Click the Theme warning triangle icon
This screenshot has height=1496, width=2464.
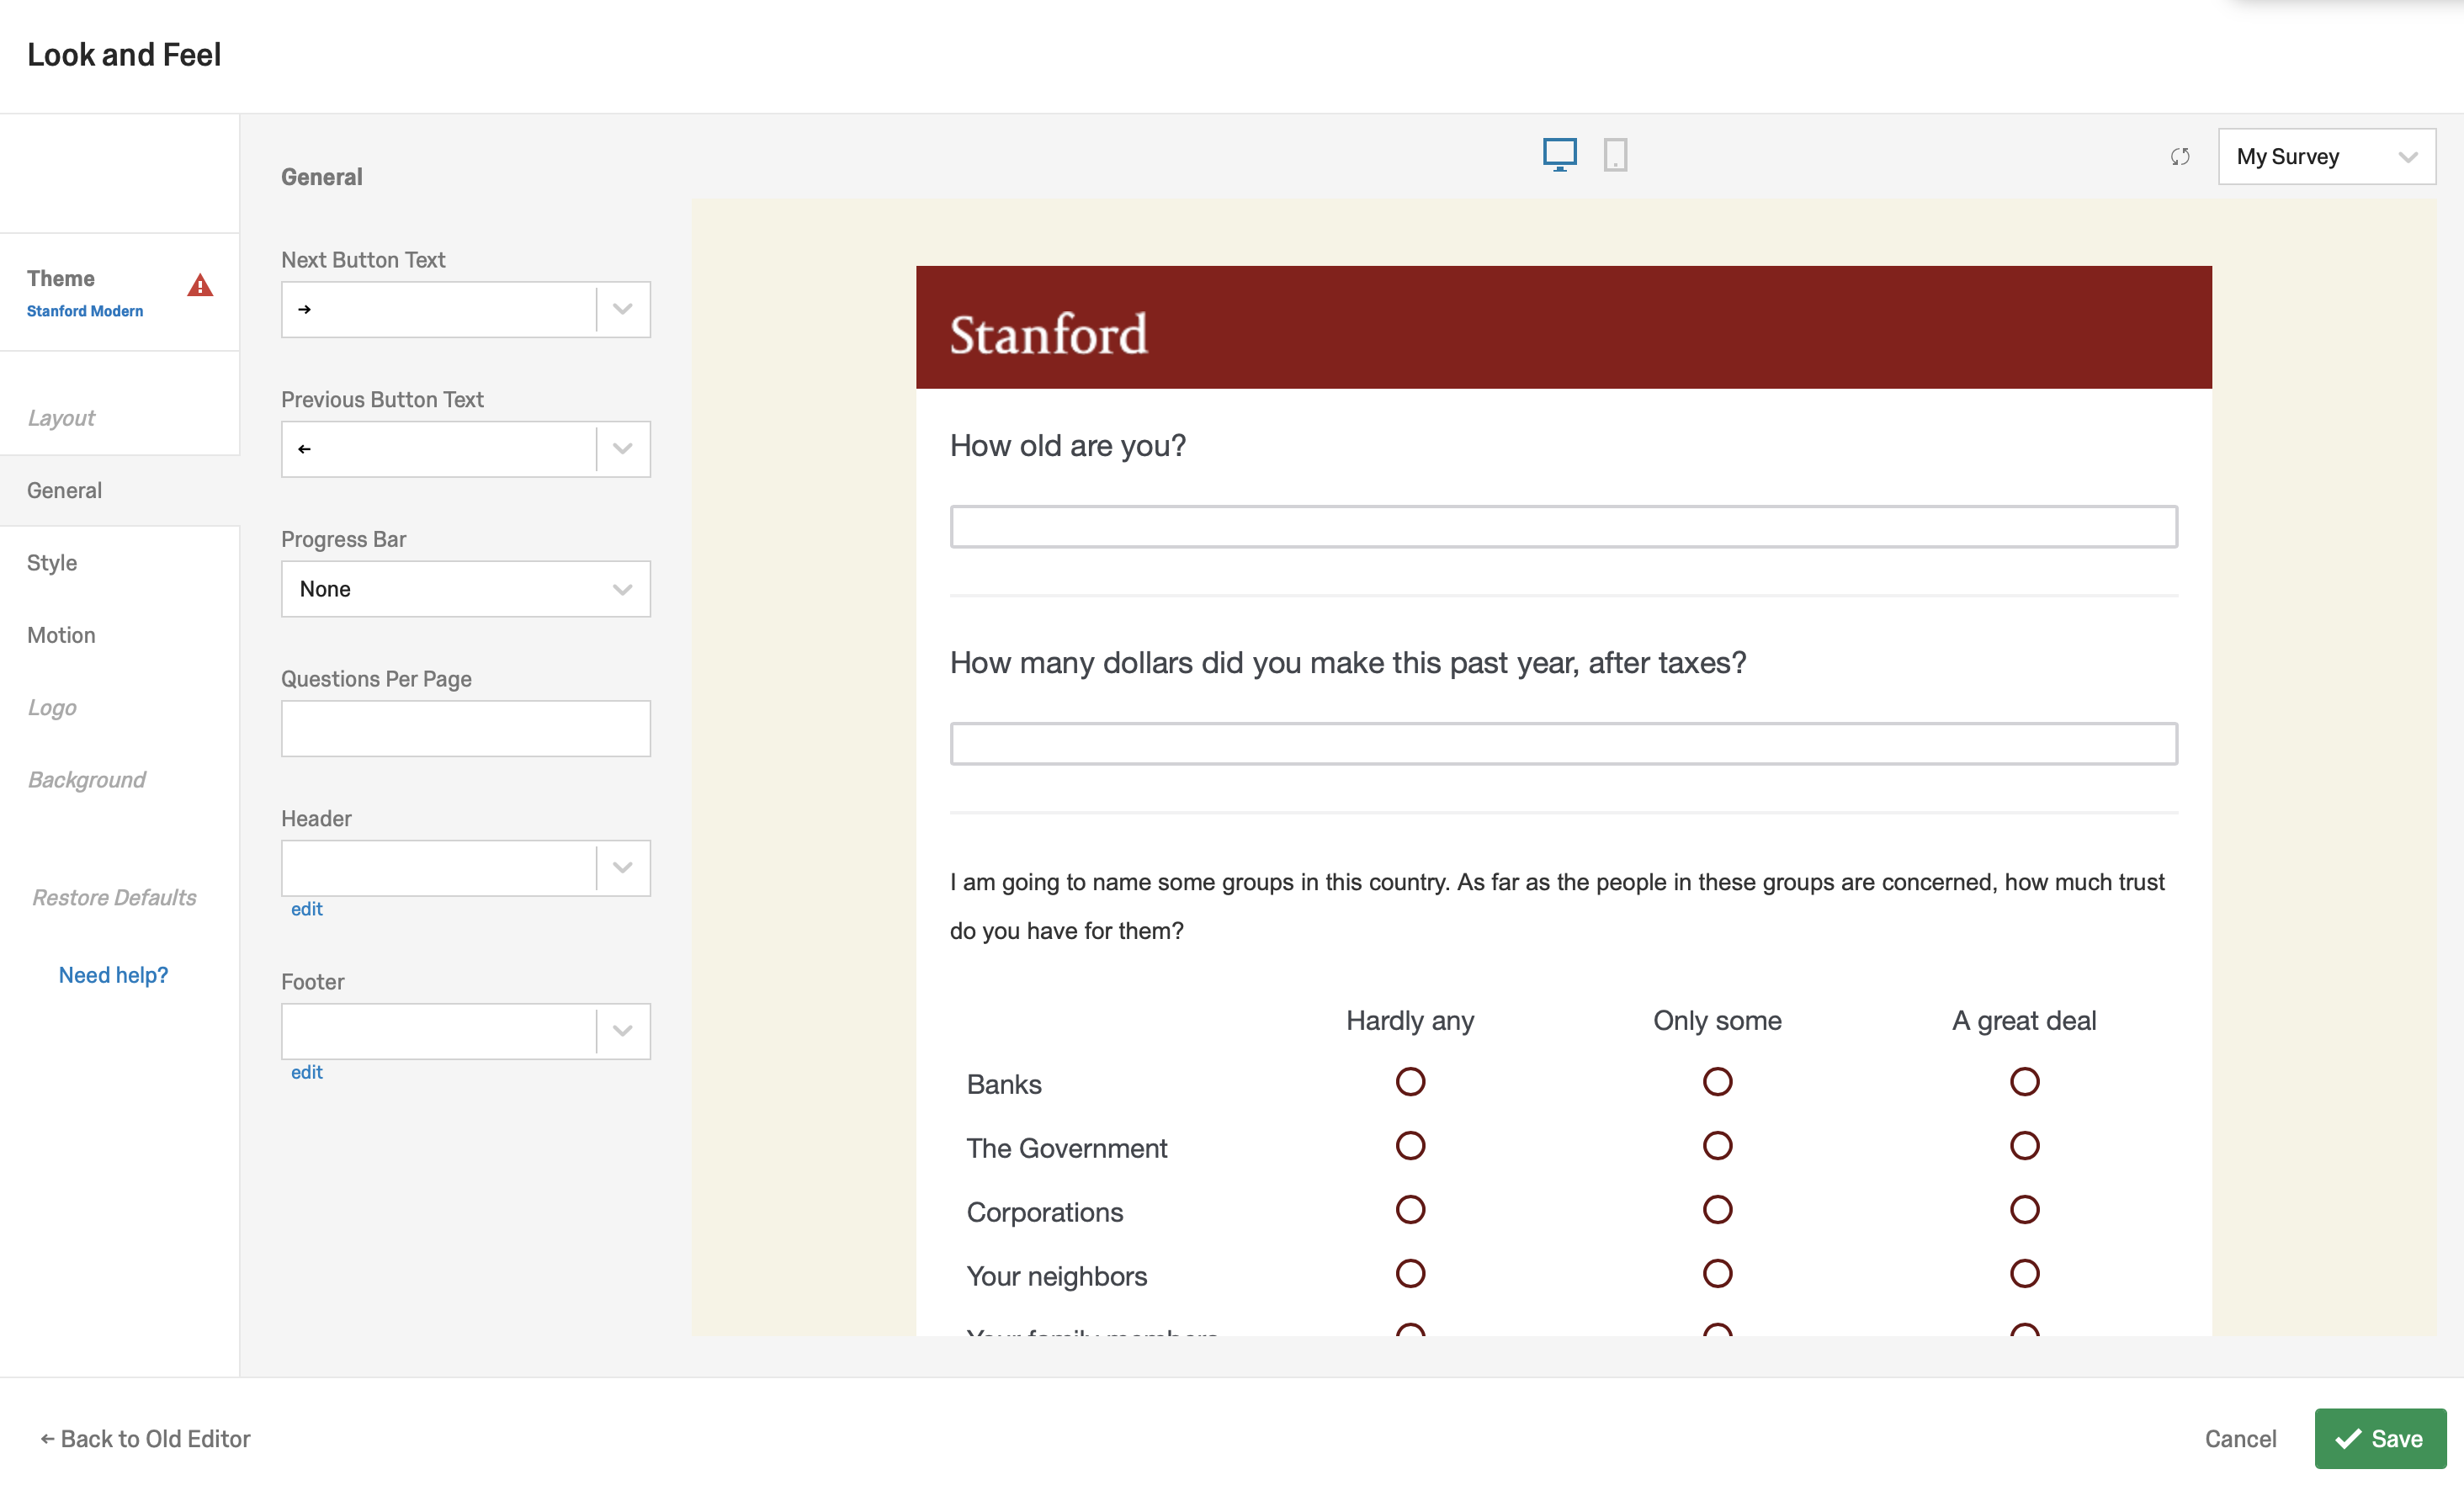point(200,286)
